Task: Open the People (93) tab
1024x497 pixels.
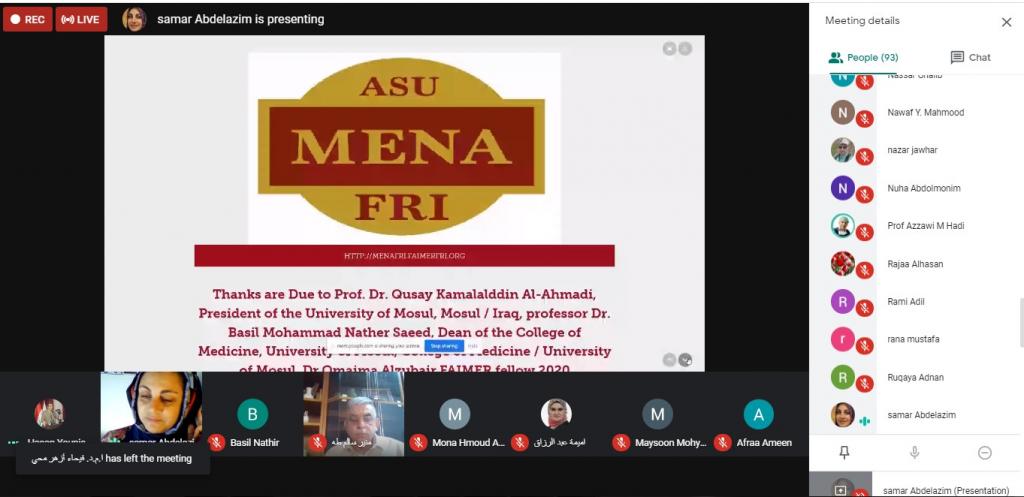Action: click(x=863, y=57)
